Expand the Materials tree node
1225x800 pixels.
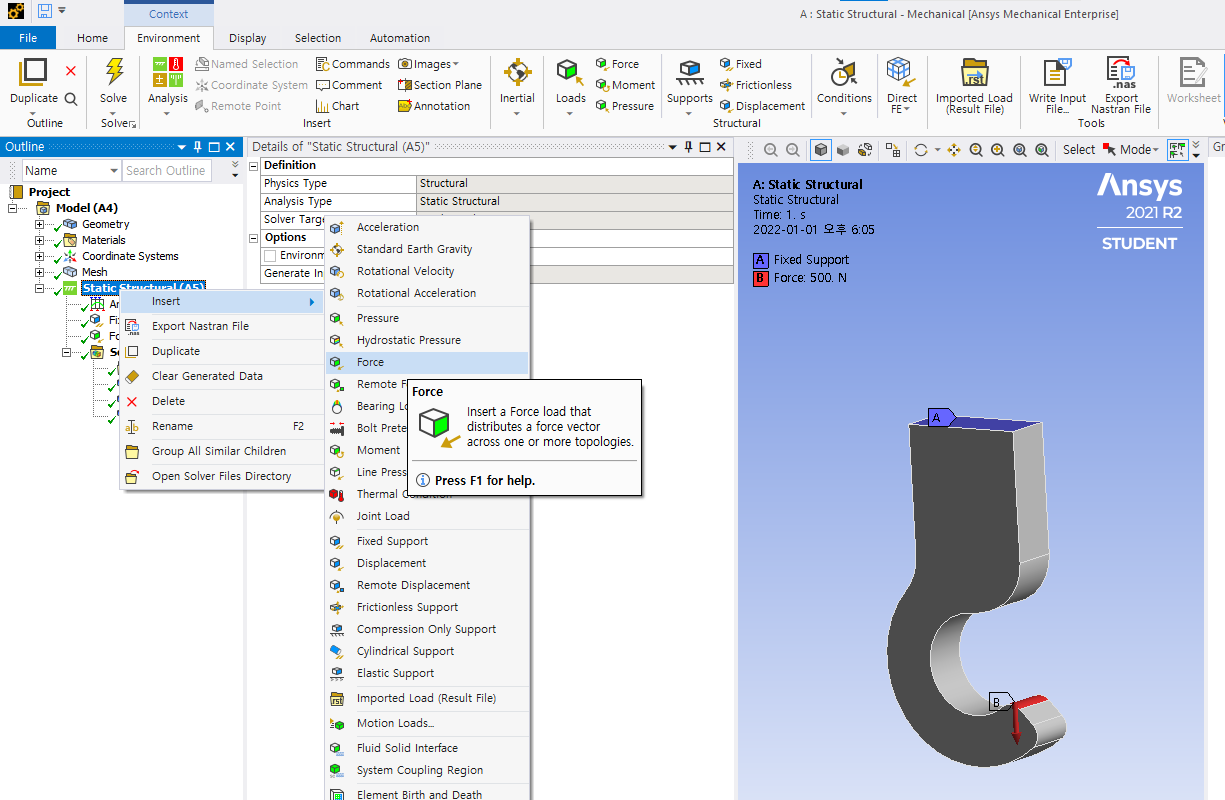click(x=40, y=240)
